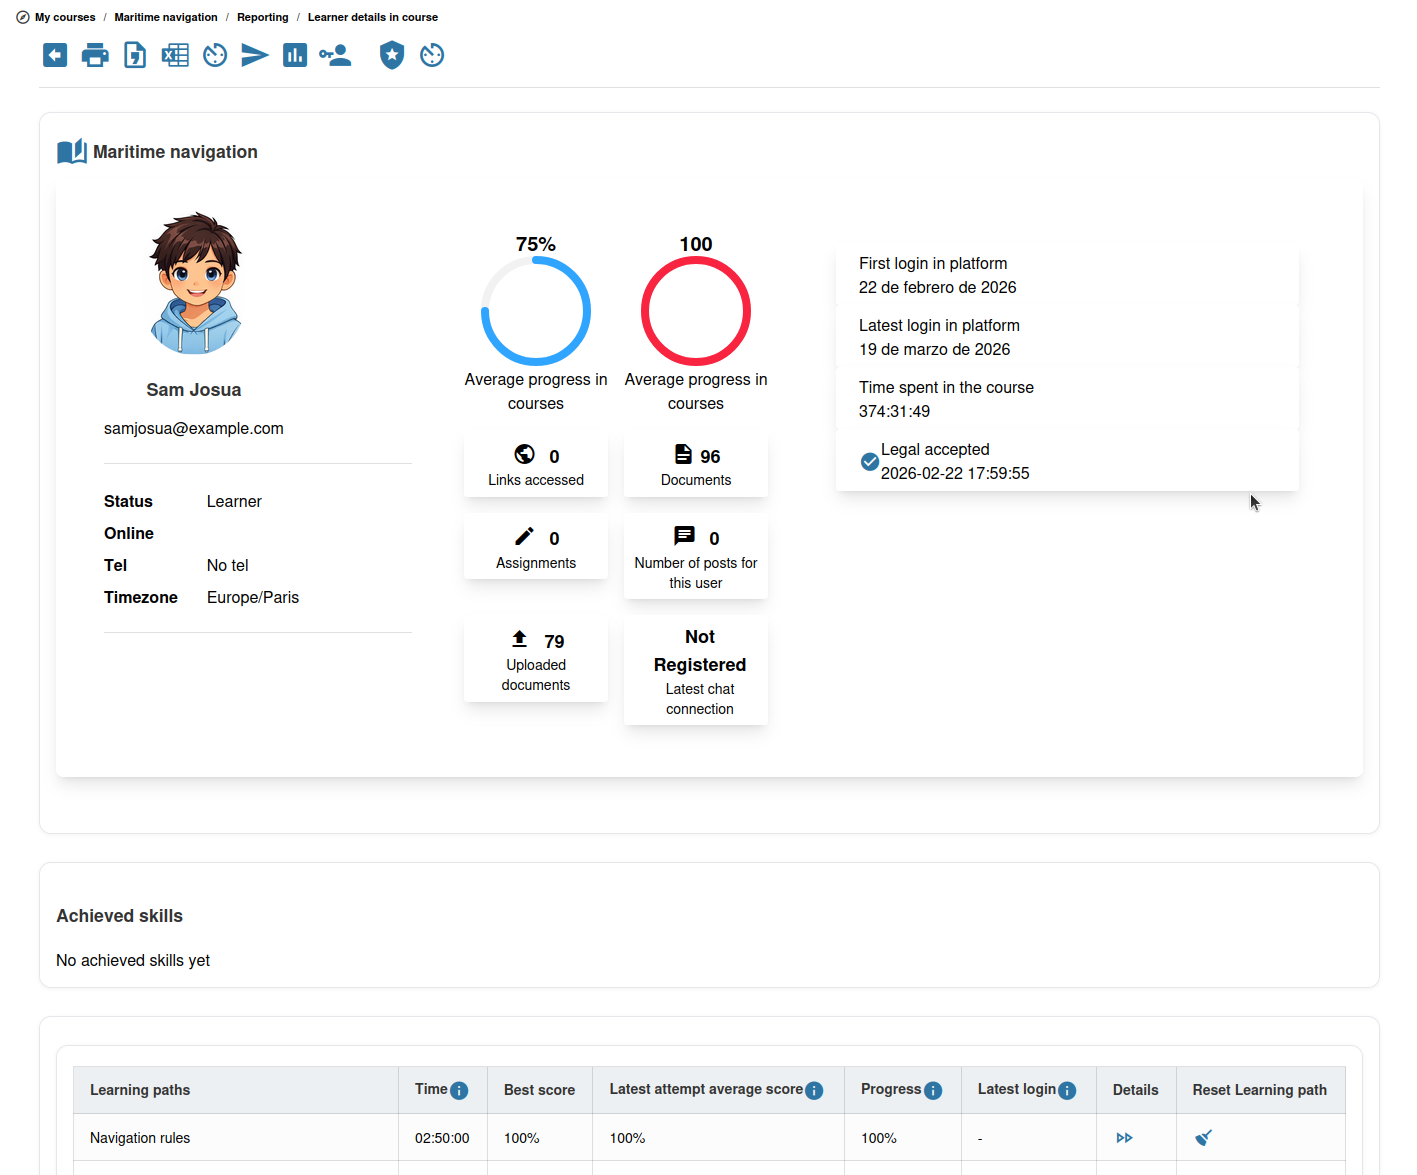Click the 75% blue progress circle

[x=536, y=311]
